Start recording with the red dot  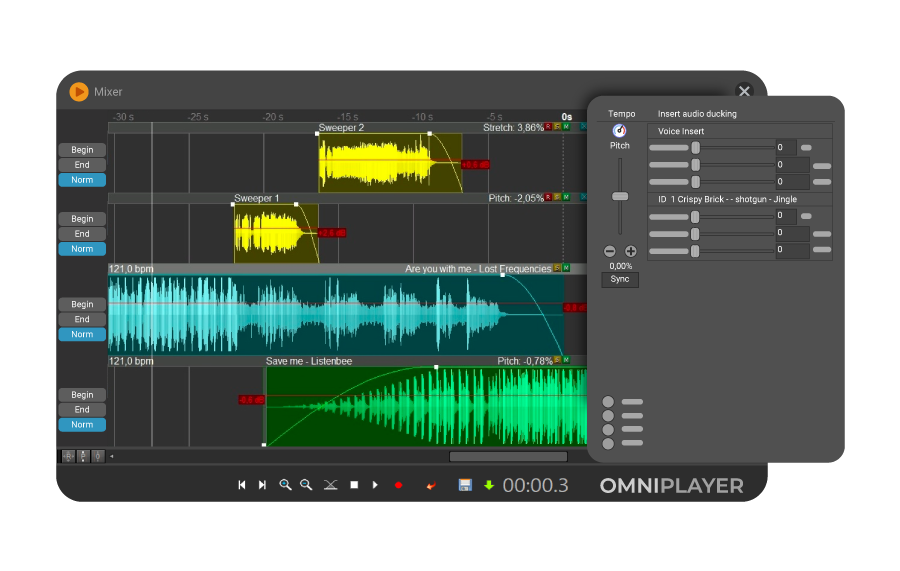tap(398, 485)
